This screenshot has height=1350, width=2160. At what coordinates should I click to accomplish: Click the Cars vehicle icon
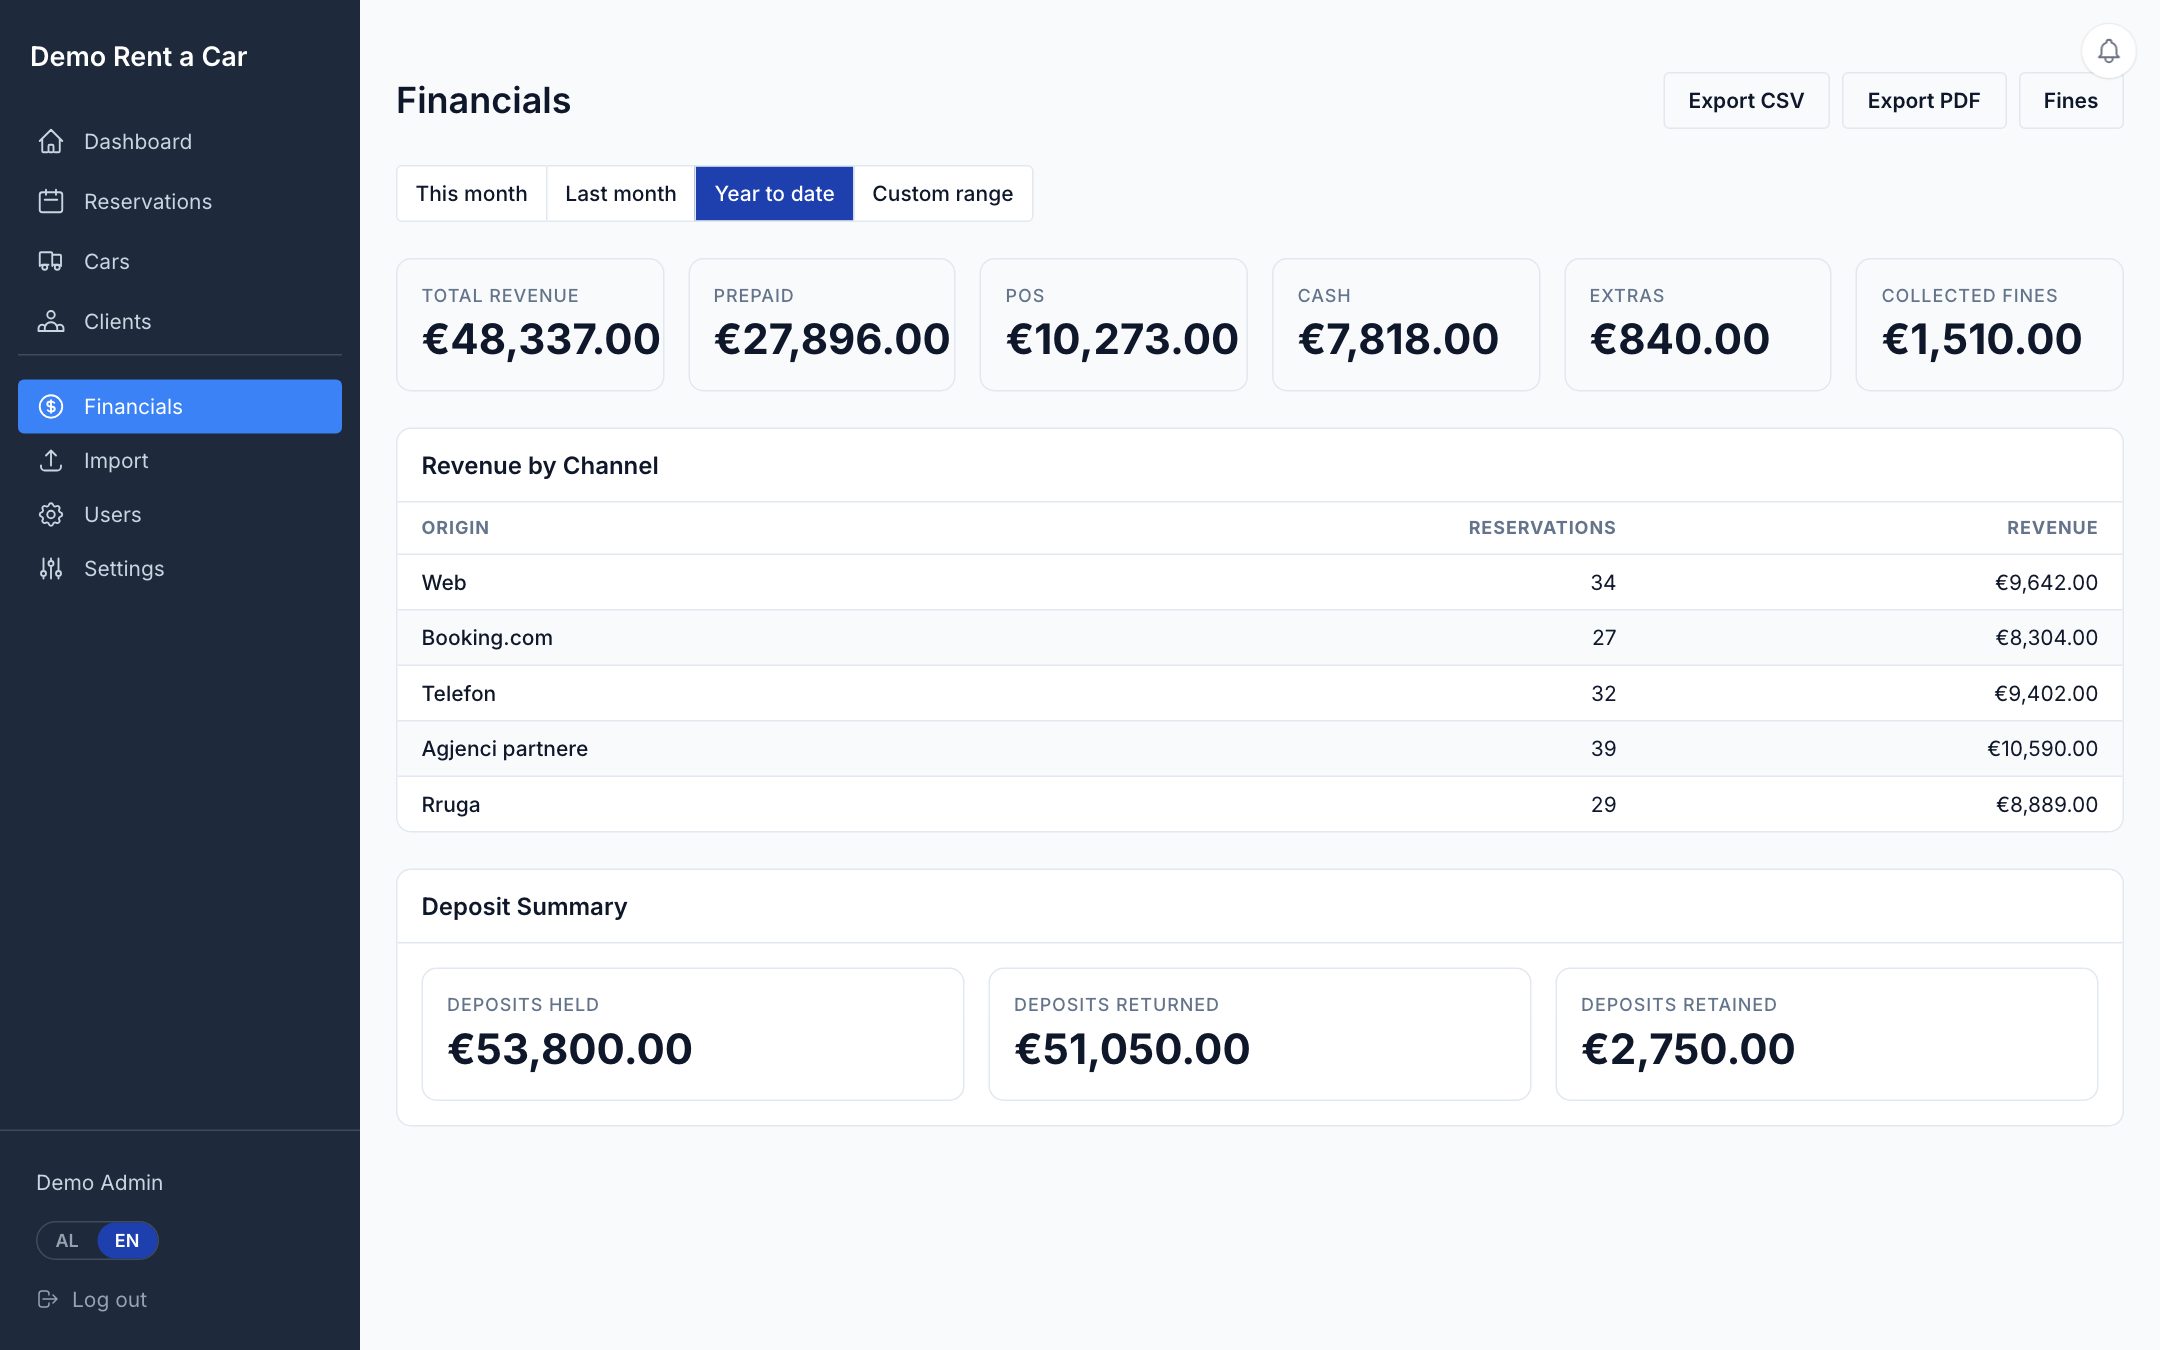(x=51, y=262)
